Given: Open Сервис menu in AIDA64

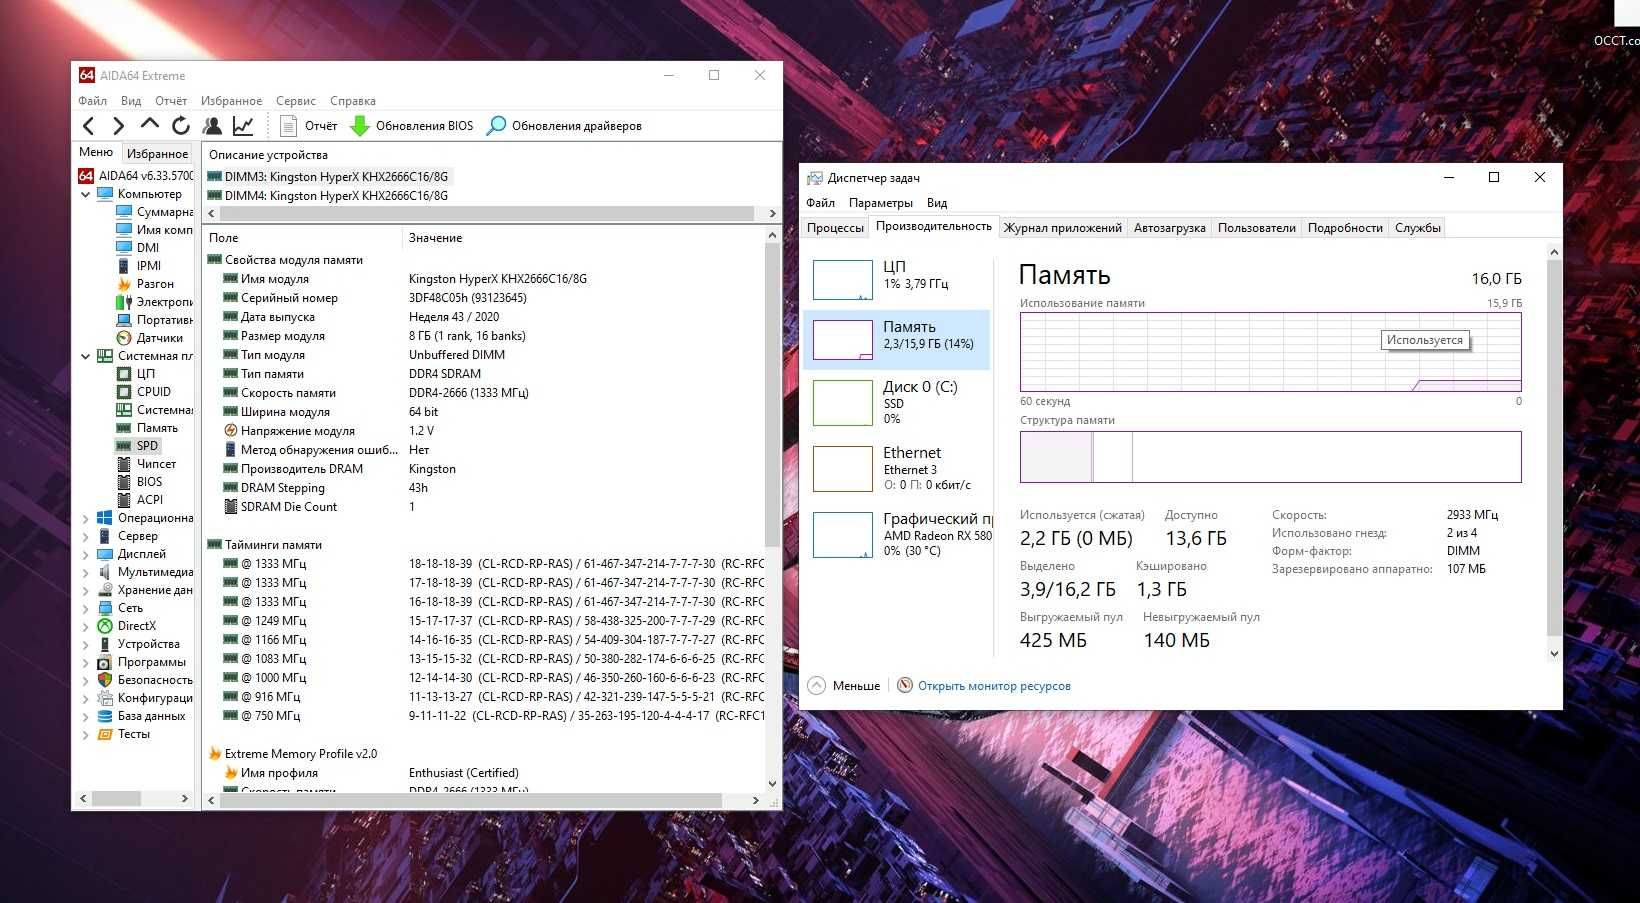Looking at the screenshot, I should 296,101.
